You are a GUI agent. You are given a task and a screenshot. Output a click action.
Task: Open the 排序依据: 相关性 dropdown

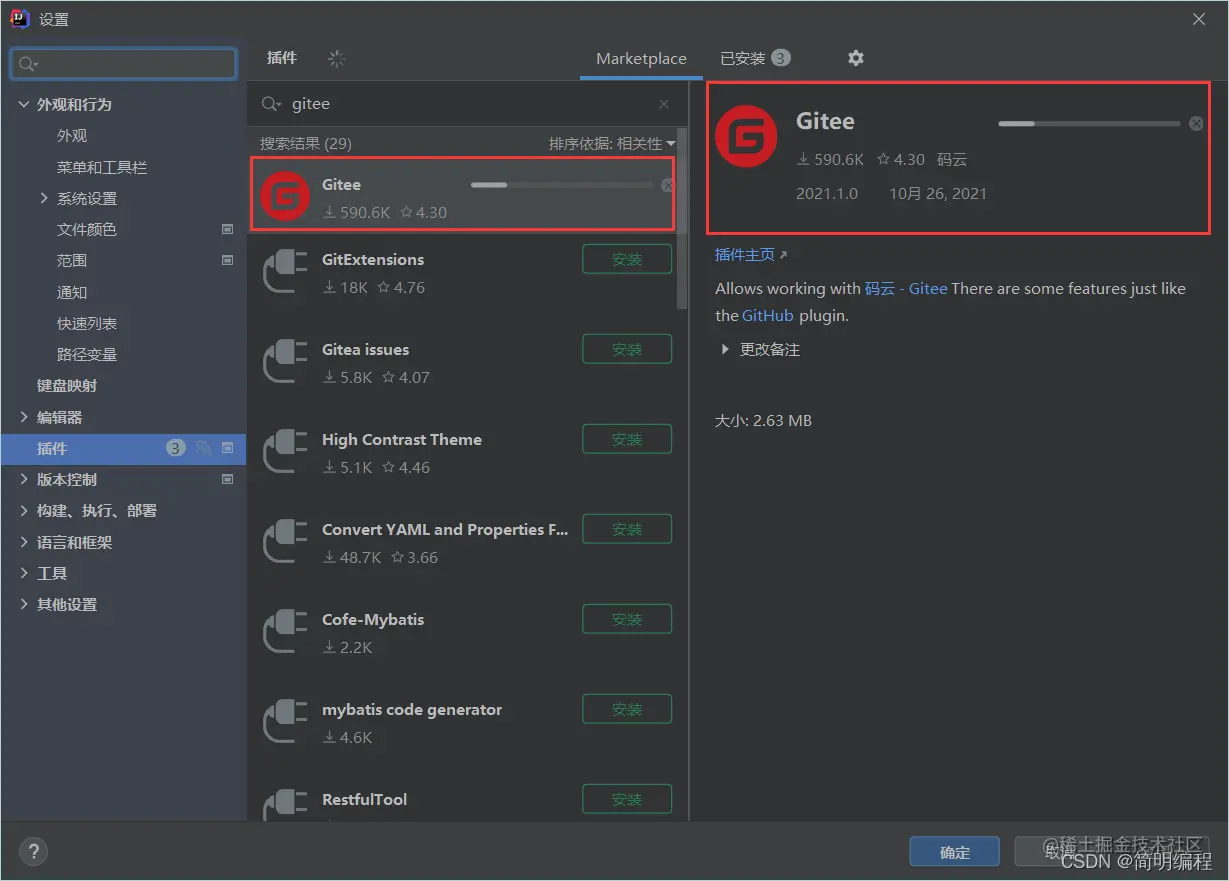pos(611,144)
